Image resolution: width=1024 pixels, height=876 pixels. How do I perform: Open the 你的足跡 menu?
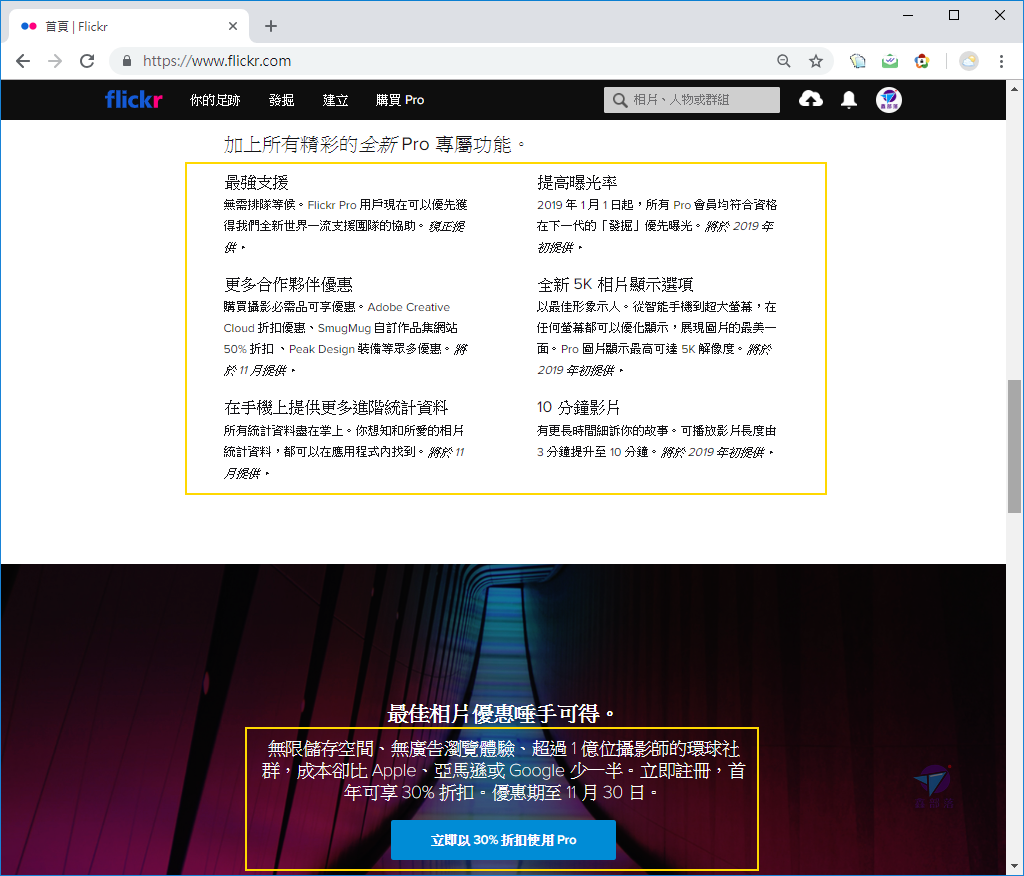pyautogui.click(x=215, y=100)
